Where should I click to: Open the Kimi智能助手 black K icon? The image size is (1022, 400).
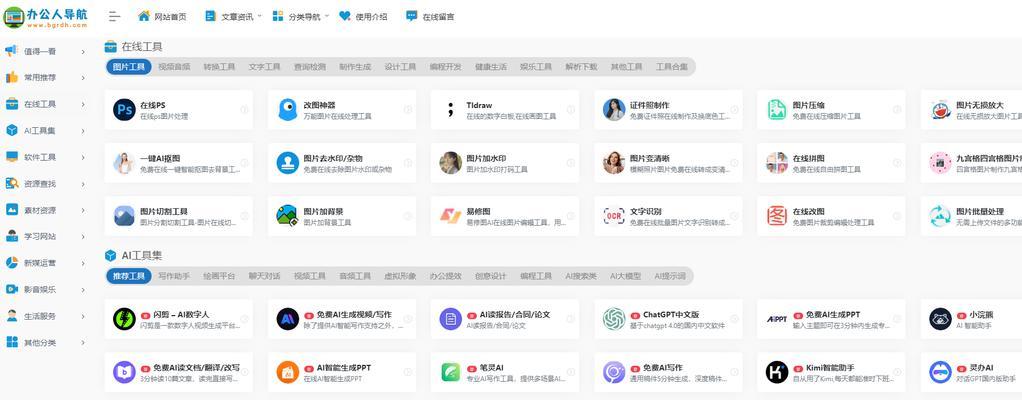pos(777,372)
